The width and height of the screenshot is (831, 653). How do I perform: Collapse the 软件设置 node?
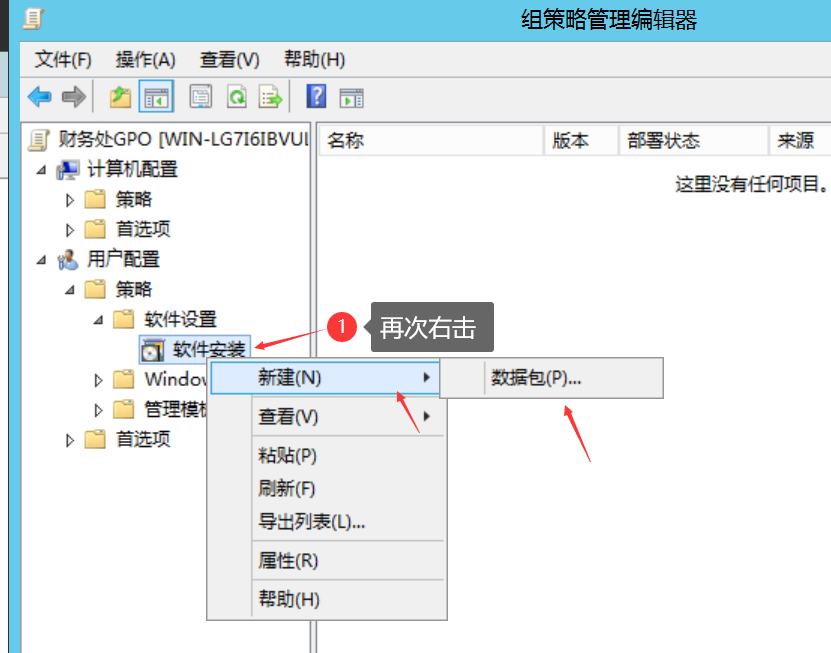point(98,320)
